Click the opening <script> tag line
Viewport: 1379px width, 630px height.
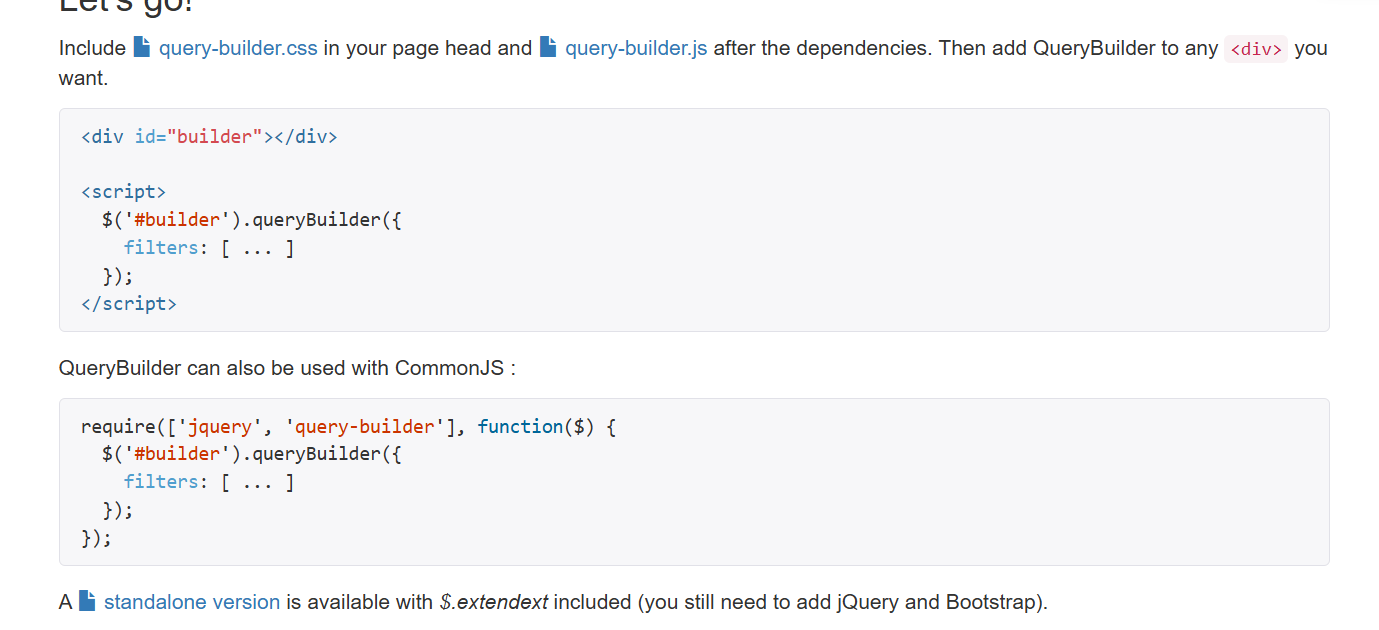pos(123,192)
